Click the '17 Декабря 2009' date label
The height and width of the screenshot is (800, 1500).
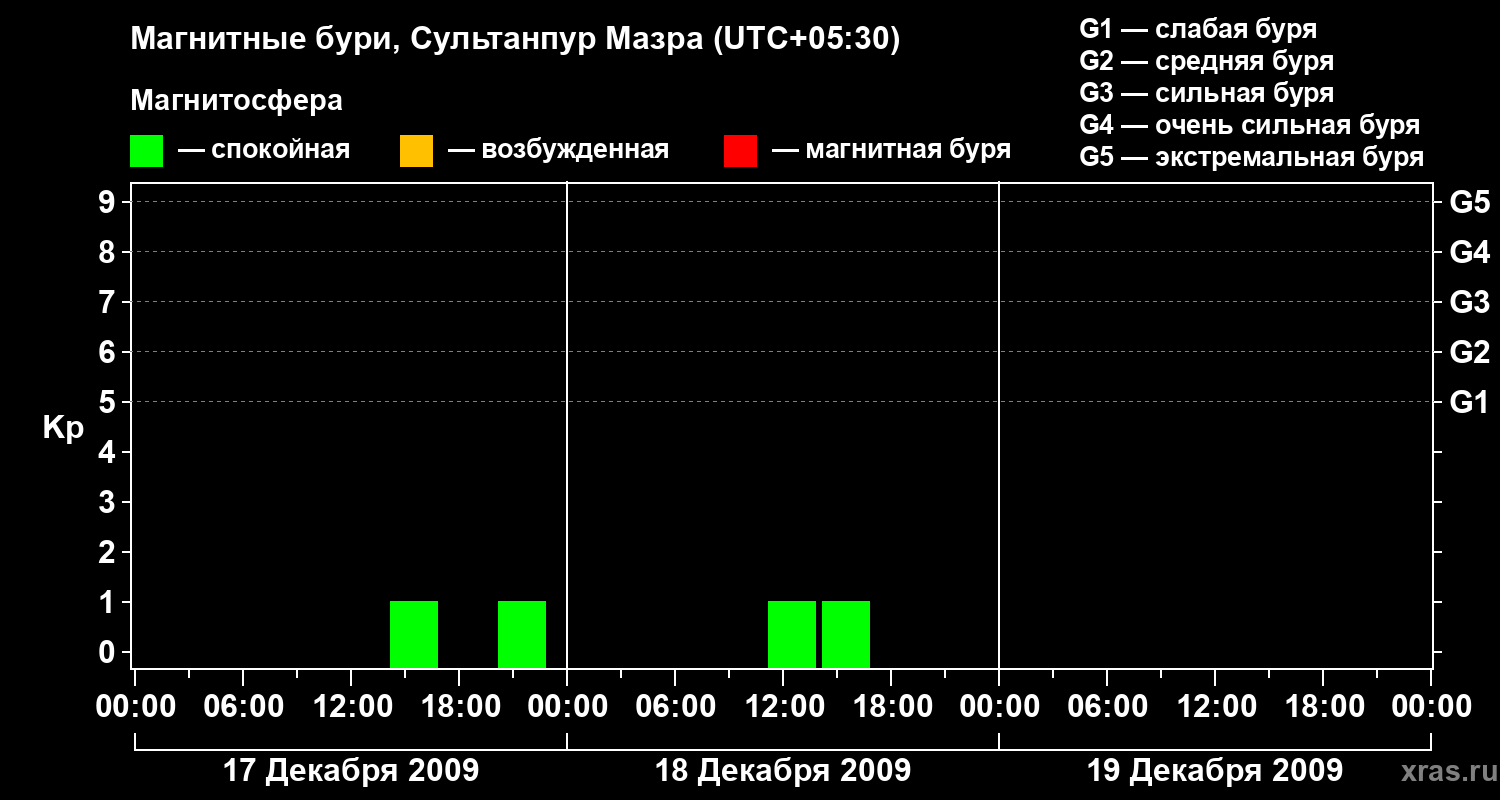pos(350,771)
